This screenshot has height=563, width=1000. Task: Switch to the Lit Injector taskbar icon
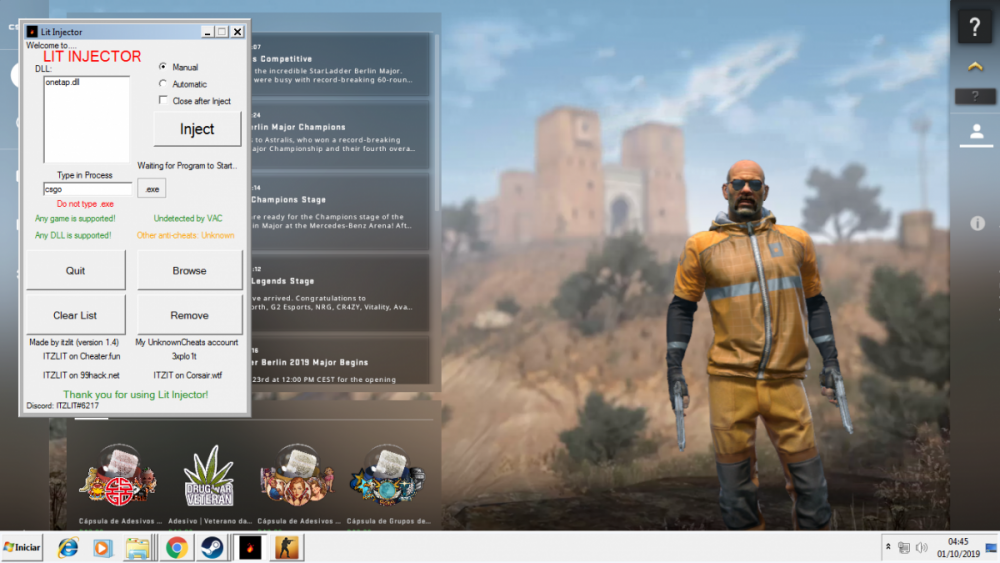250,548
